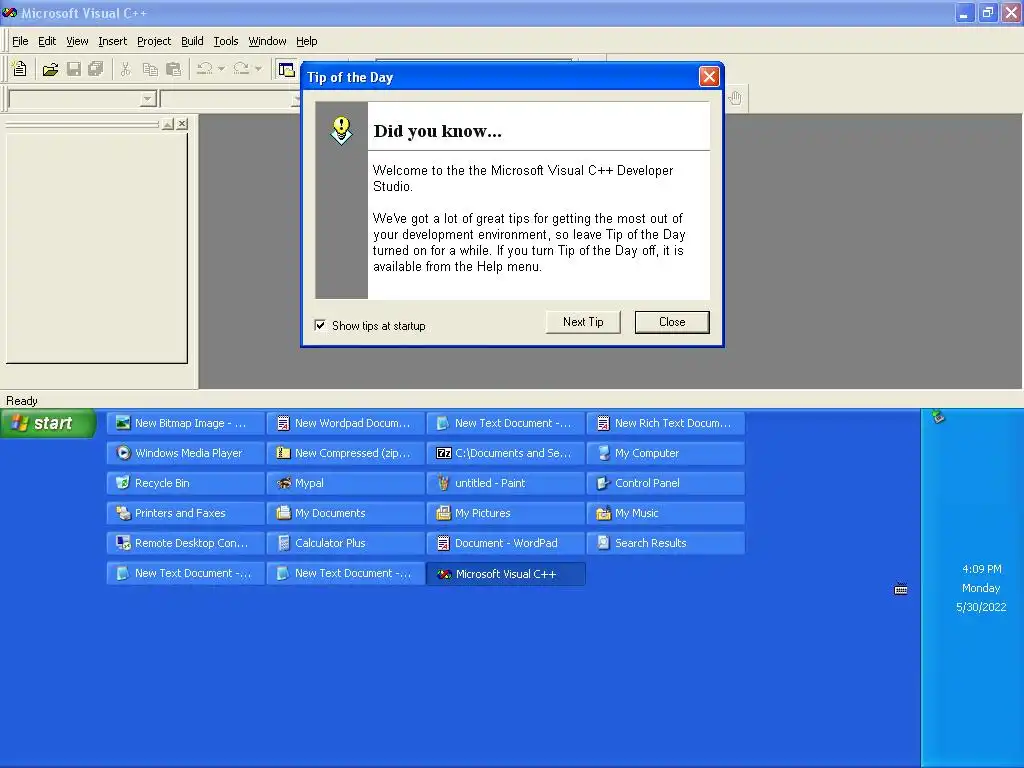Click the lightbulb tip icon in dialog
The height and width of the screenshot is (768, 1024).
pyautogui.click(x=341, y=130)
